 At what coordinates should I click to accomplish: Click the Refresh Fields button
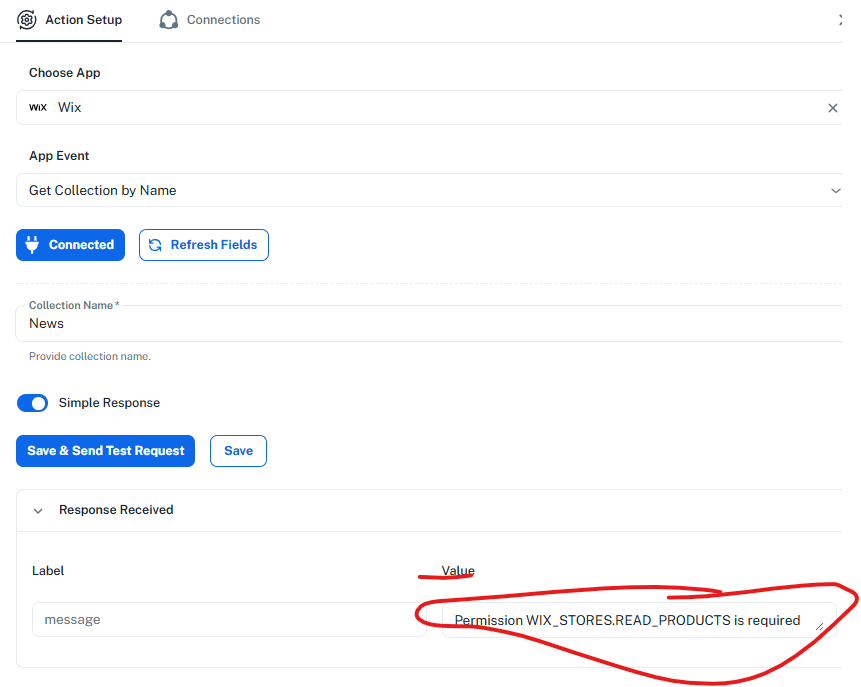(204, 245)
